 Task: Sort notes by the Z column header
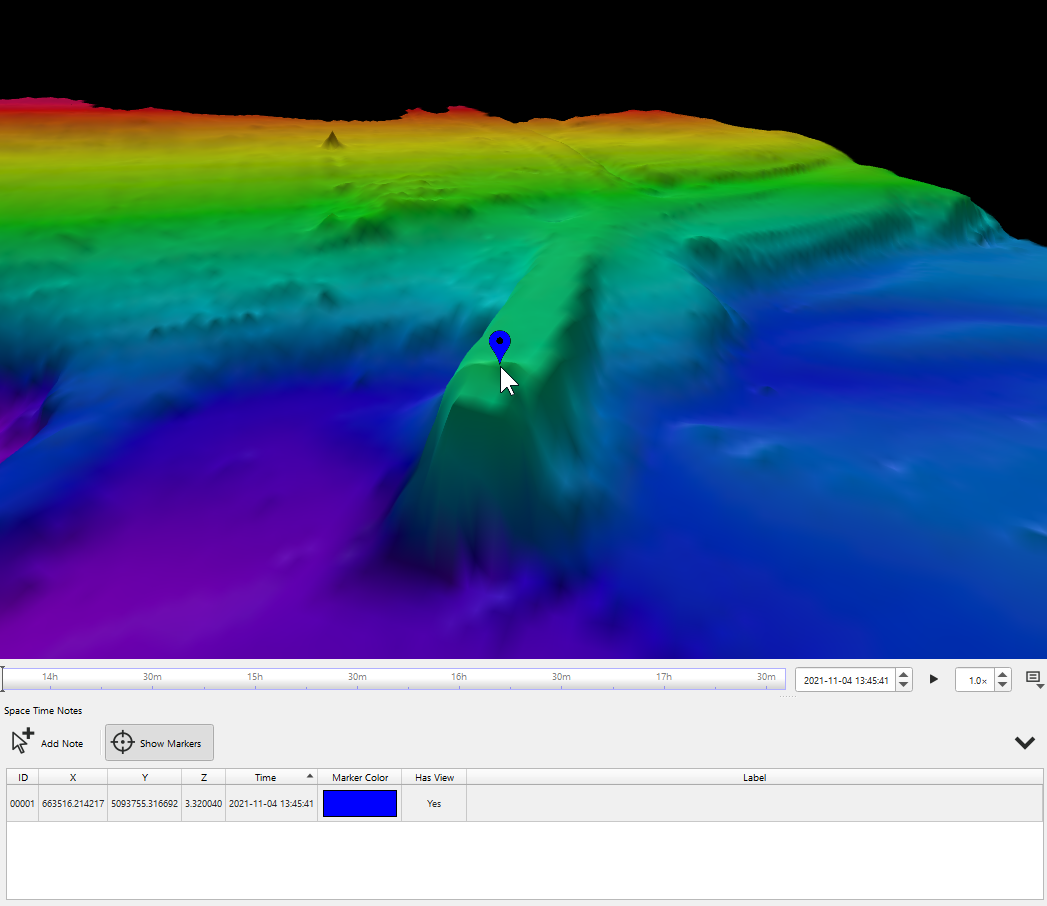coord(204,777)
